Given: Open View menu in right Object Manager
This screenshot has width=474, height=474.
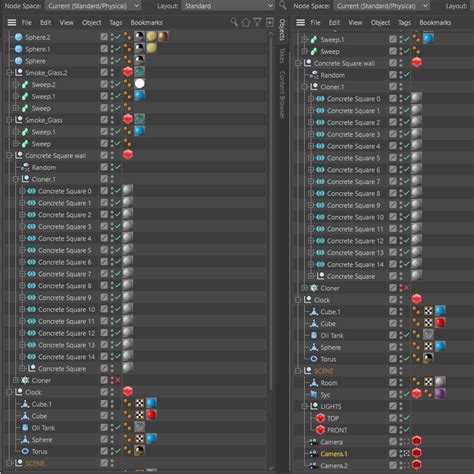Looking at the screenshot, I should coord(355,22).
